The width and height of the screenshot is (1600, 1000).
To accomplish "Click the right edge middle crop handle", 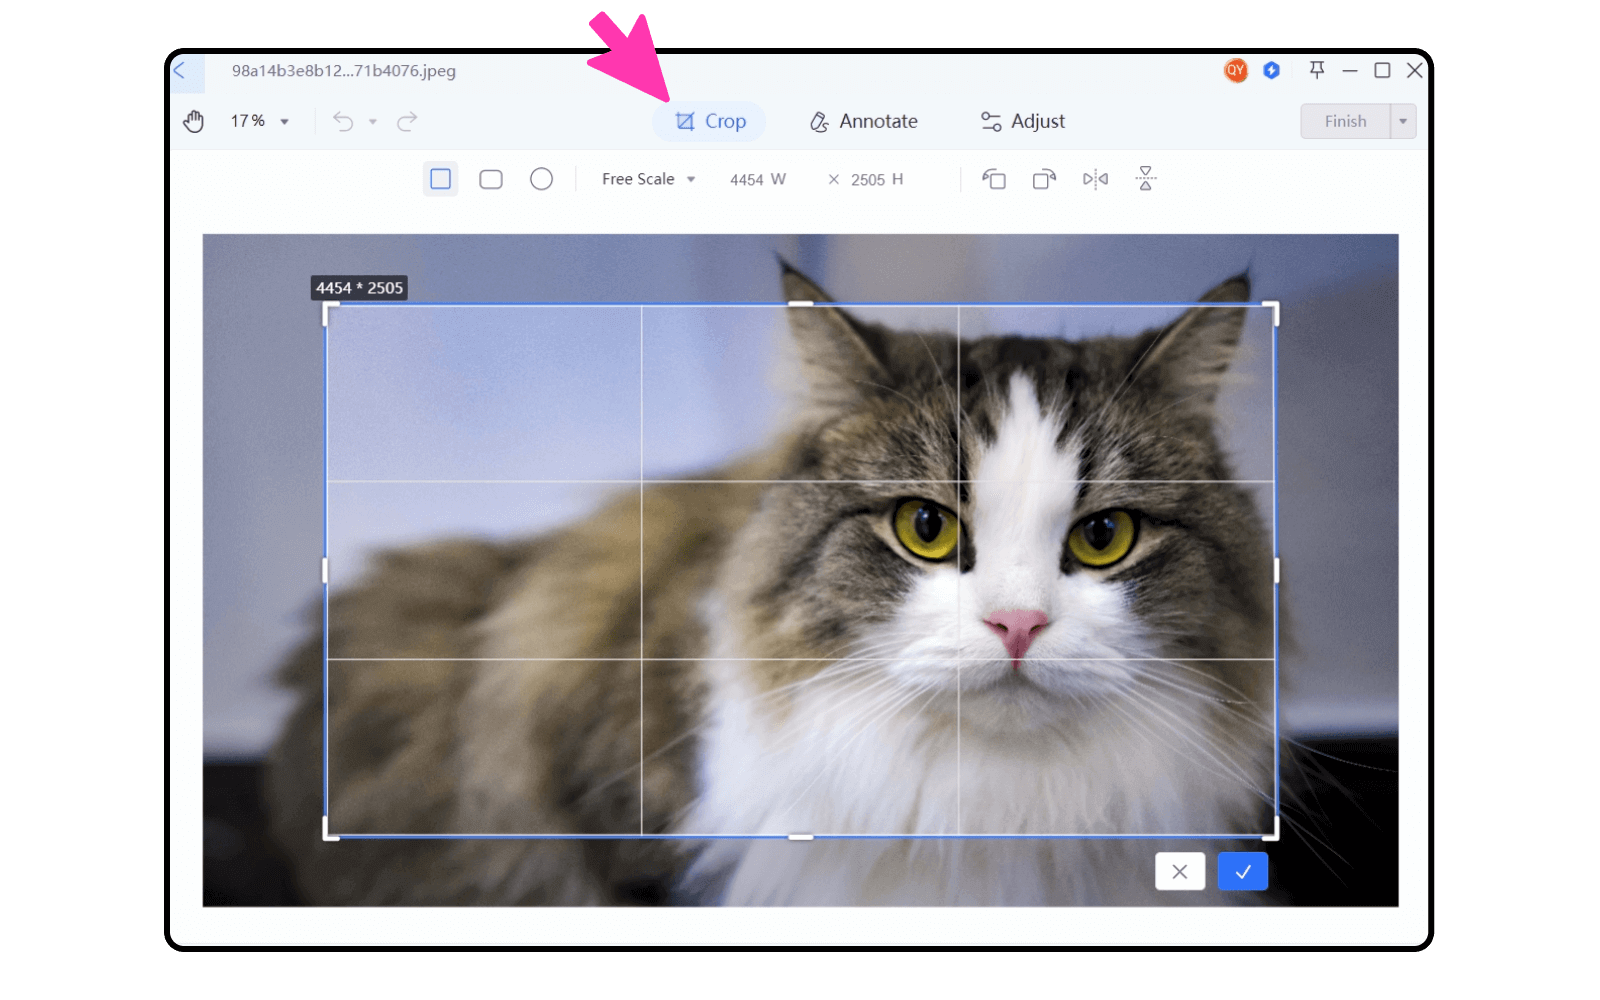I will (x=1277, y=570).
